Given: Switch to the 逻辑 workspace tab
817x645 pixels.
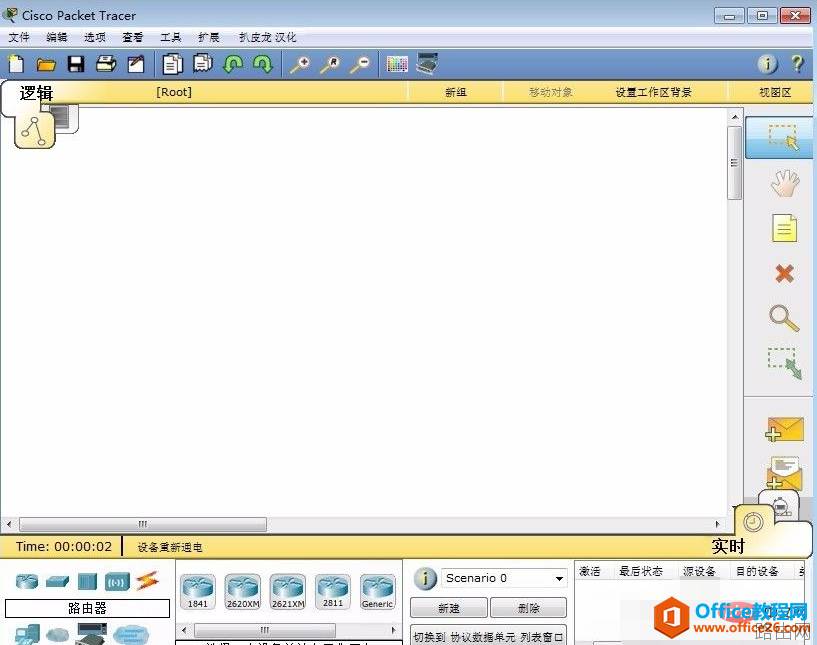Looking at the screenshot, I should (x=36, y=93).
